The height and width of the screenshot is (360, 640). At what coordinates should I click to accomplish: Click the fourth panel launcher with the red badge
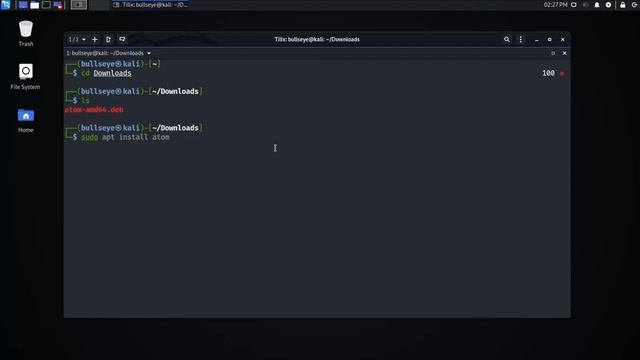pos(58,5)
